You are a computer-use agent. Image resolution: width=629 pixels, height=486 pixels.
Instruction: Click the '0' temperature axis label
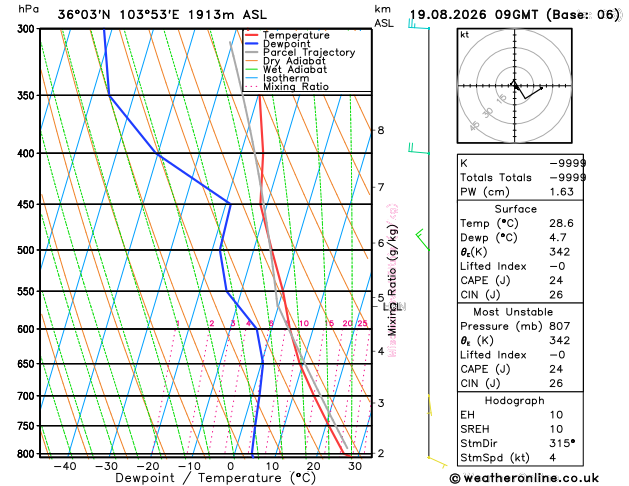[231, 466]
